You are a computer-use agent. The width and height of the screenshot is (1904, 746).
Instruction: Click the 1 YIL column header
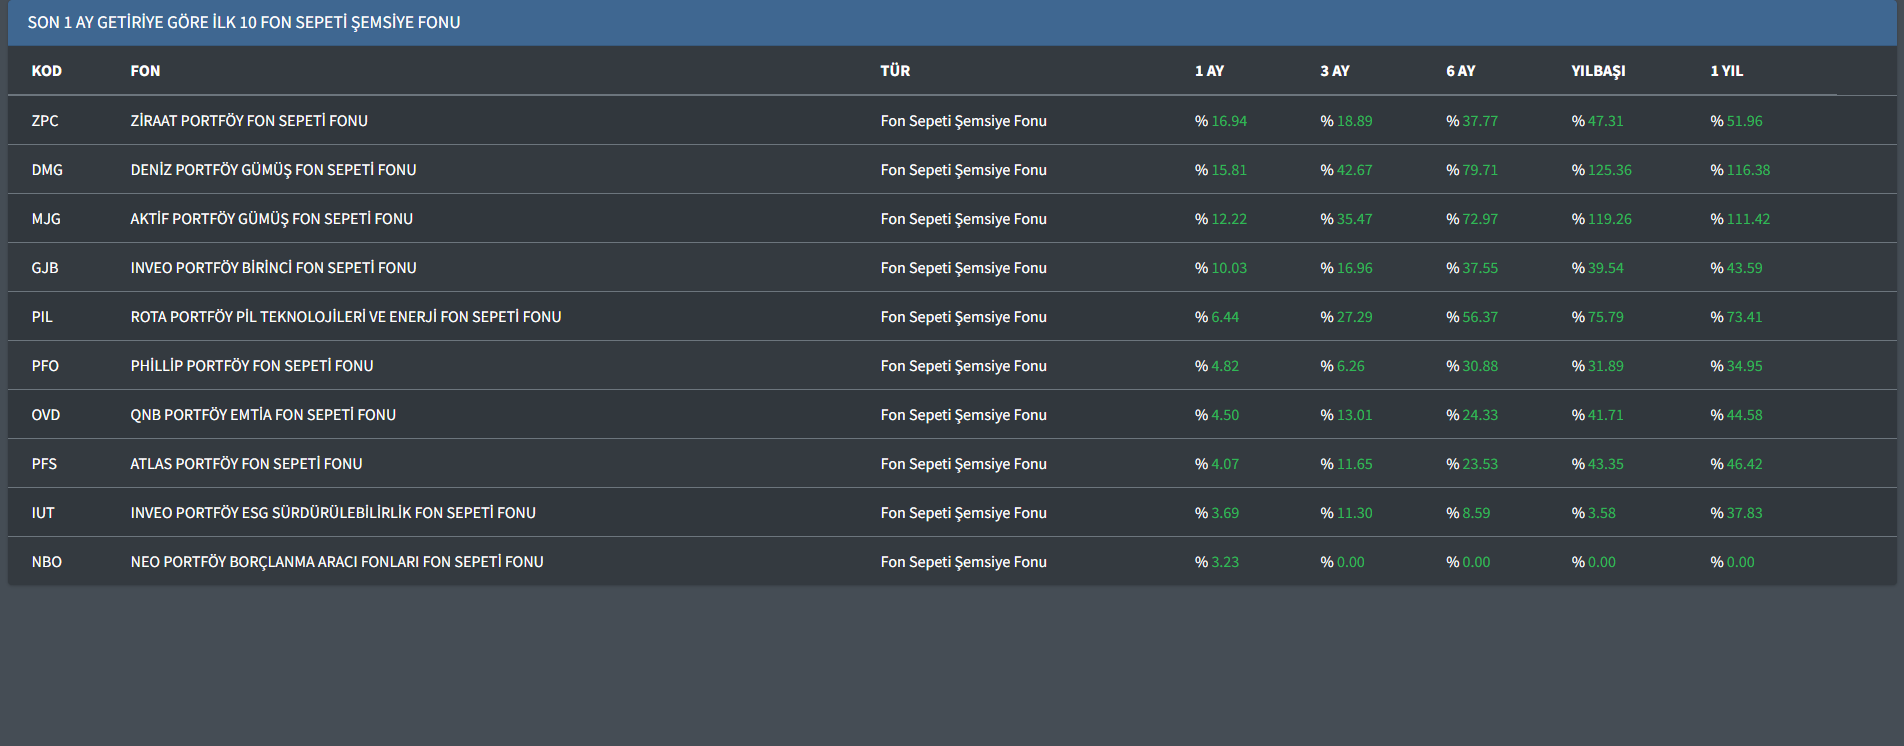coord(1726,71)
